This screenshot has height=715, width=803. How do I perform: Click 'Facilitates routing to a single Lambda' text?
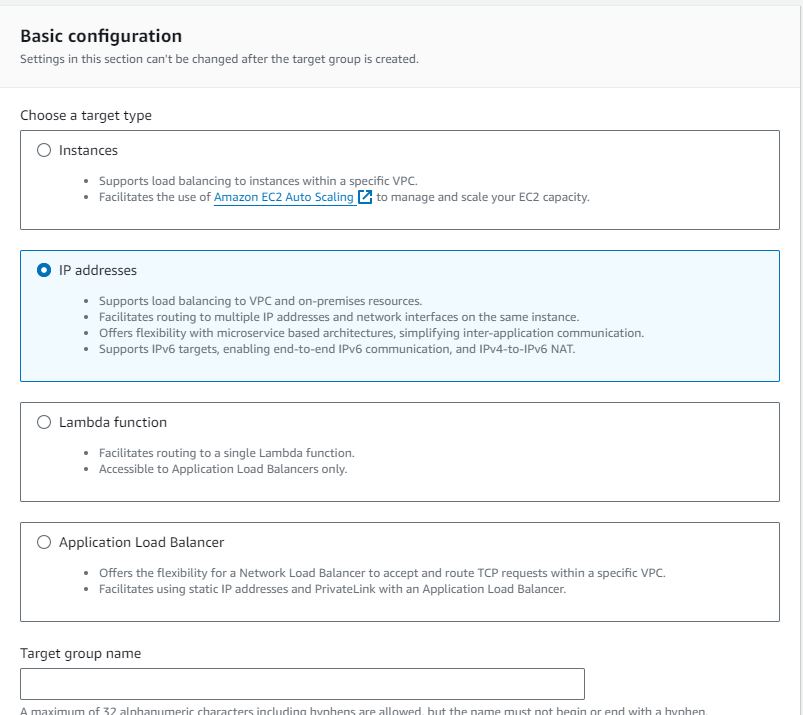tap(226, 453)
